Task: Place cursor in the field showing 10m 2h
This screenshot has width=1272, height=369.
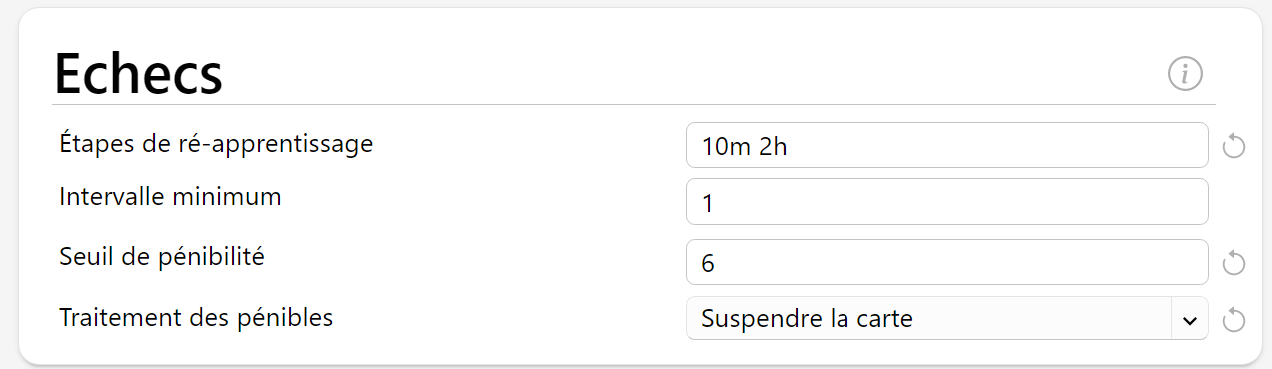Action: [x=947, y=146]
